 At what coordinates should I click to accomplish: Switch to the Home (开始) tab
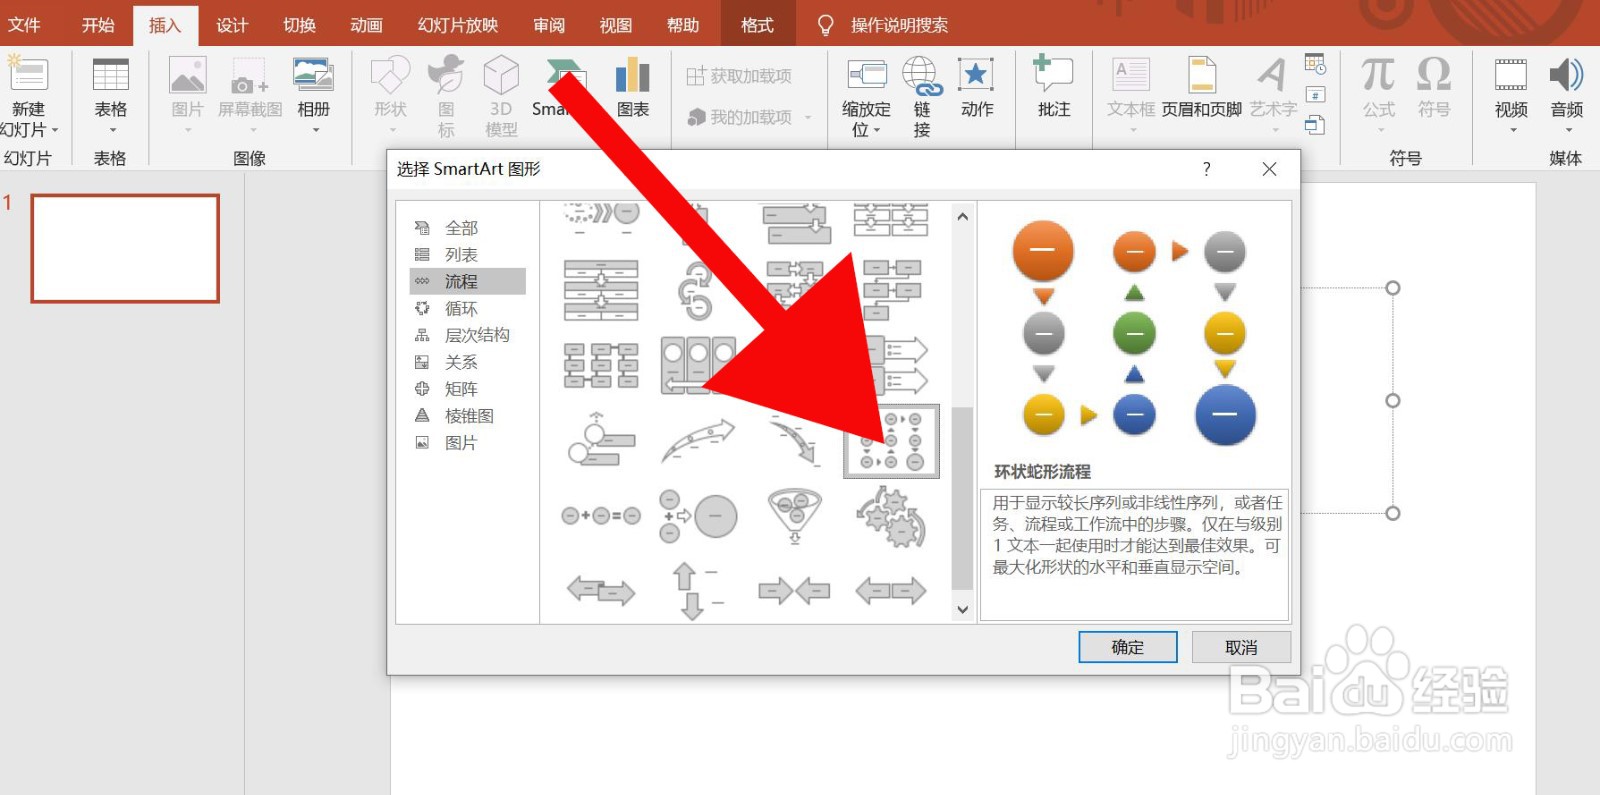[98, 25]
